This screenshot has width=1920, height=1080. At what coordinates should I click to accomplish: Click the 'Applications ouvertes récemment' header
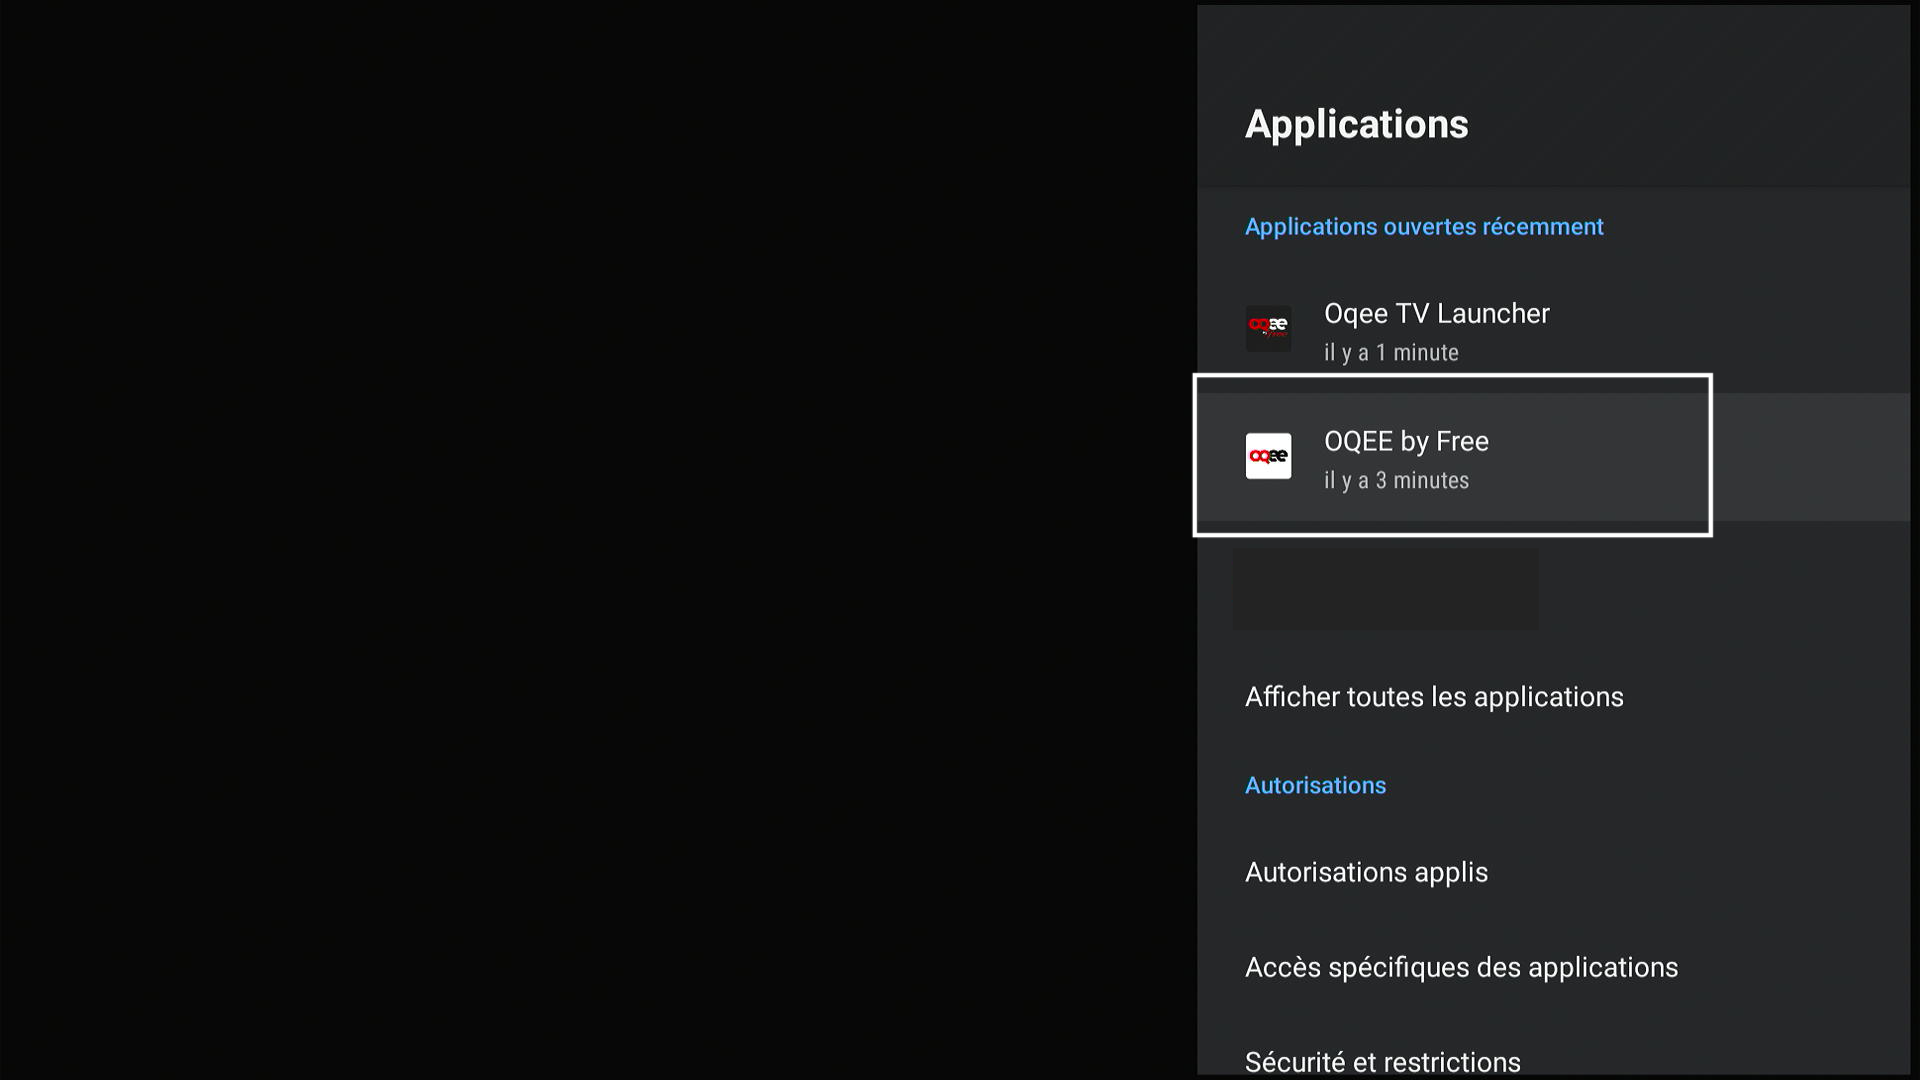(1424, 227)
